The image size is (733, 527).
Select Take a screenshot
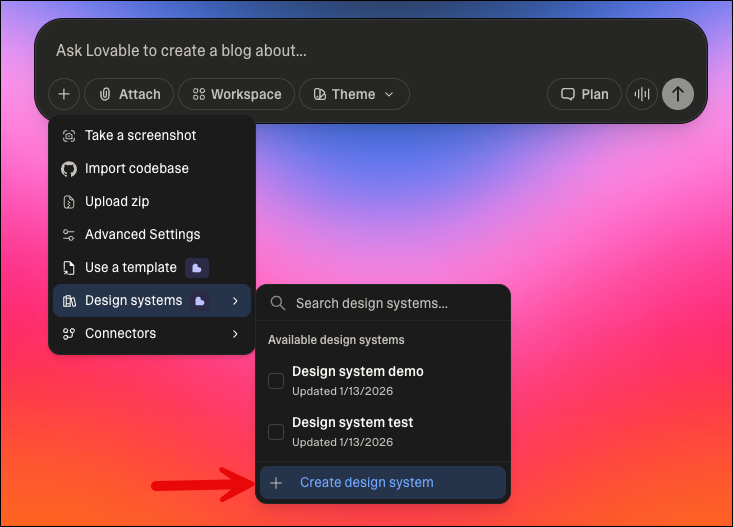click(152, 136)
